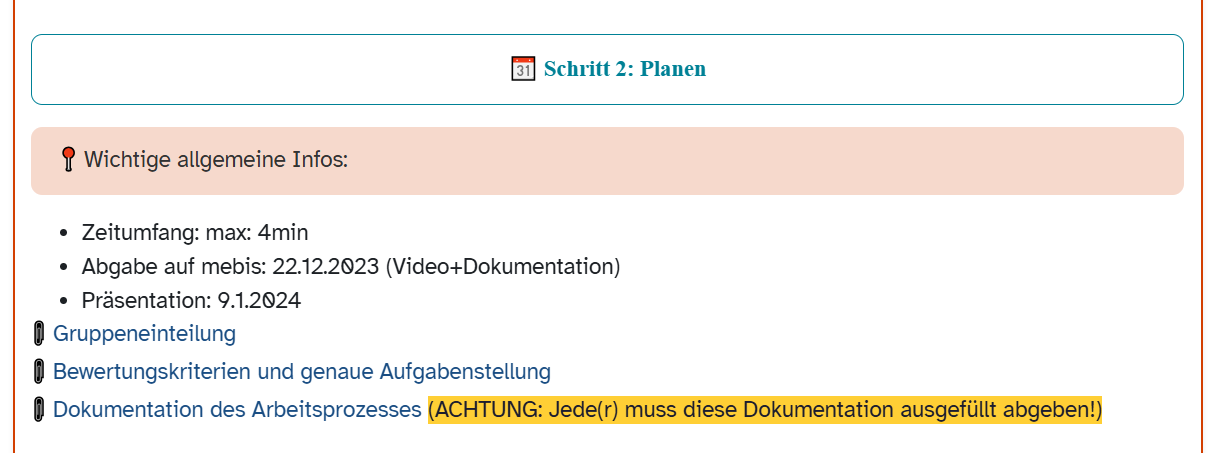Click the "Wichtige allgemeine Infos:" text

point(215,159)
